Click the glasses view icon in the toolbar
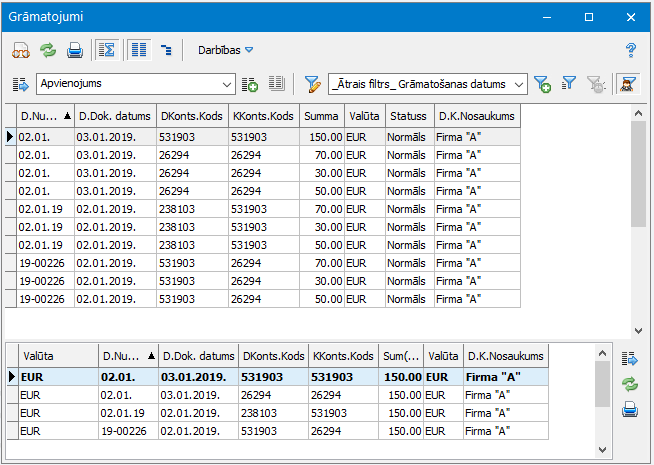This screenshot has width=654, height=465. click(20, 50)
